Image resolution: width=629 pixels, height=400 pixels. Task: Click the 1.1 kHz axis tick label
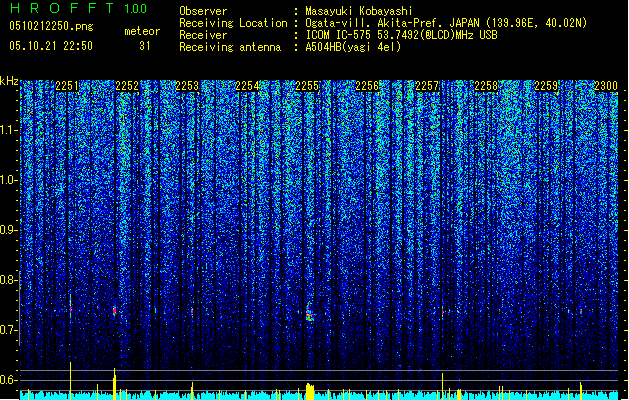[9, 130]
